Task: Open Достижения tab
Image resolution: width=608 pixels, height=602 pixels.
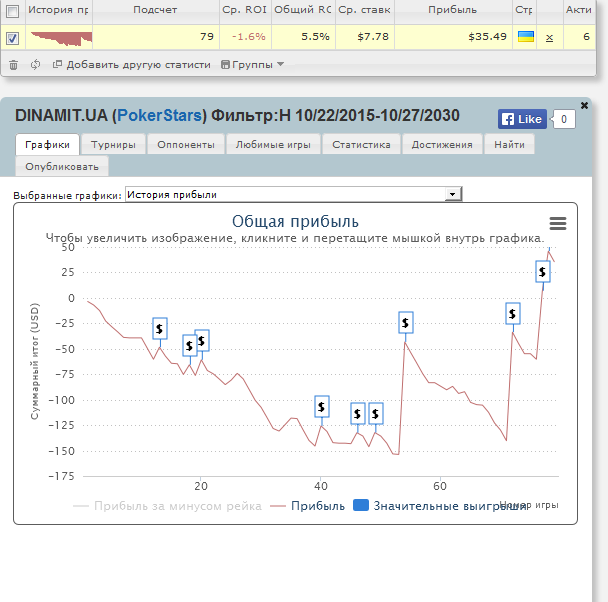Action: point(442,145)
